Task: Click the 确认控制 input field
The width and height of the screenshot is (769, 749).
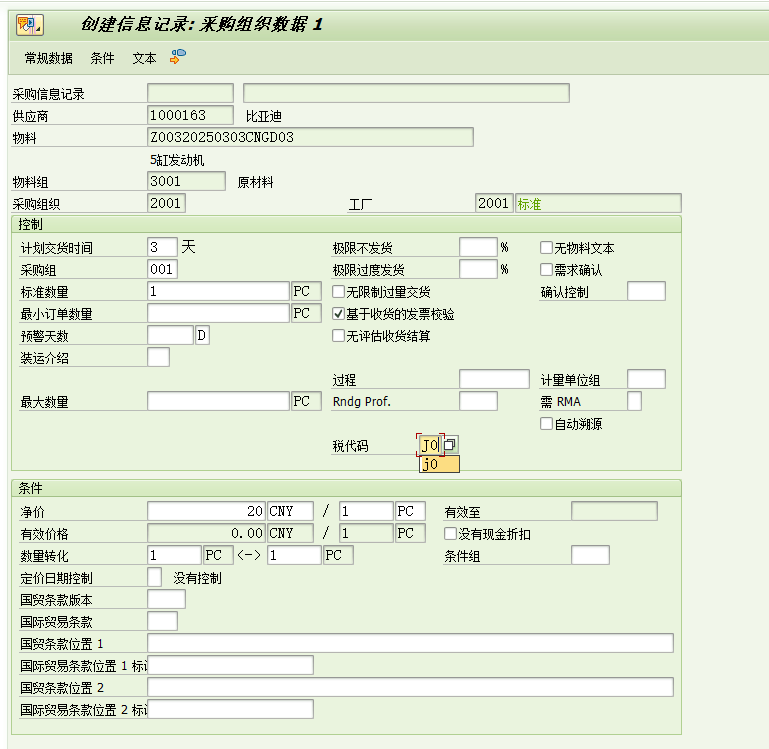Action: click(x=645, y=292)
